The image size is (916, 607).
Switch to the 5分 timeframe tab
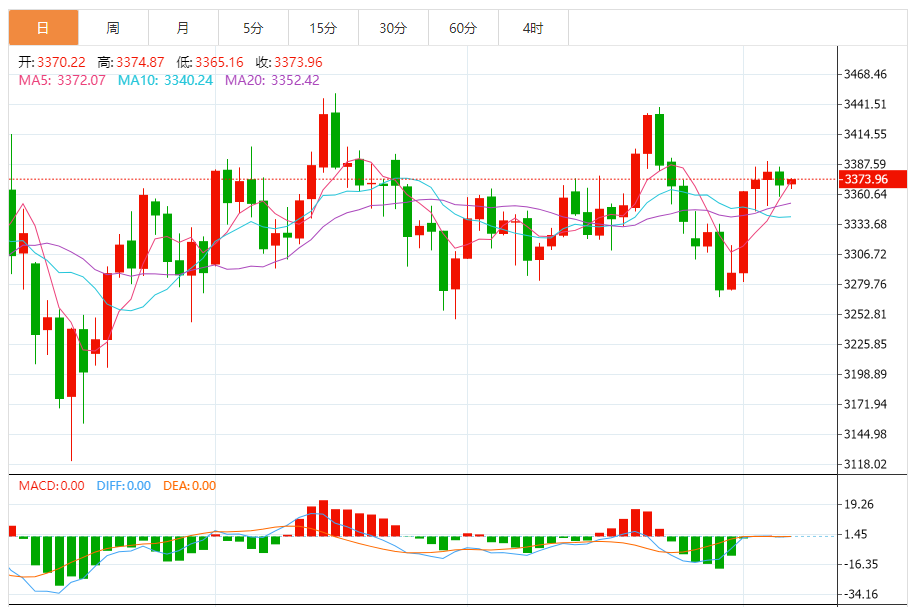[x=254, y=27]
